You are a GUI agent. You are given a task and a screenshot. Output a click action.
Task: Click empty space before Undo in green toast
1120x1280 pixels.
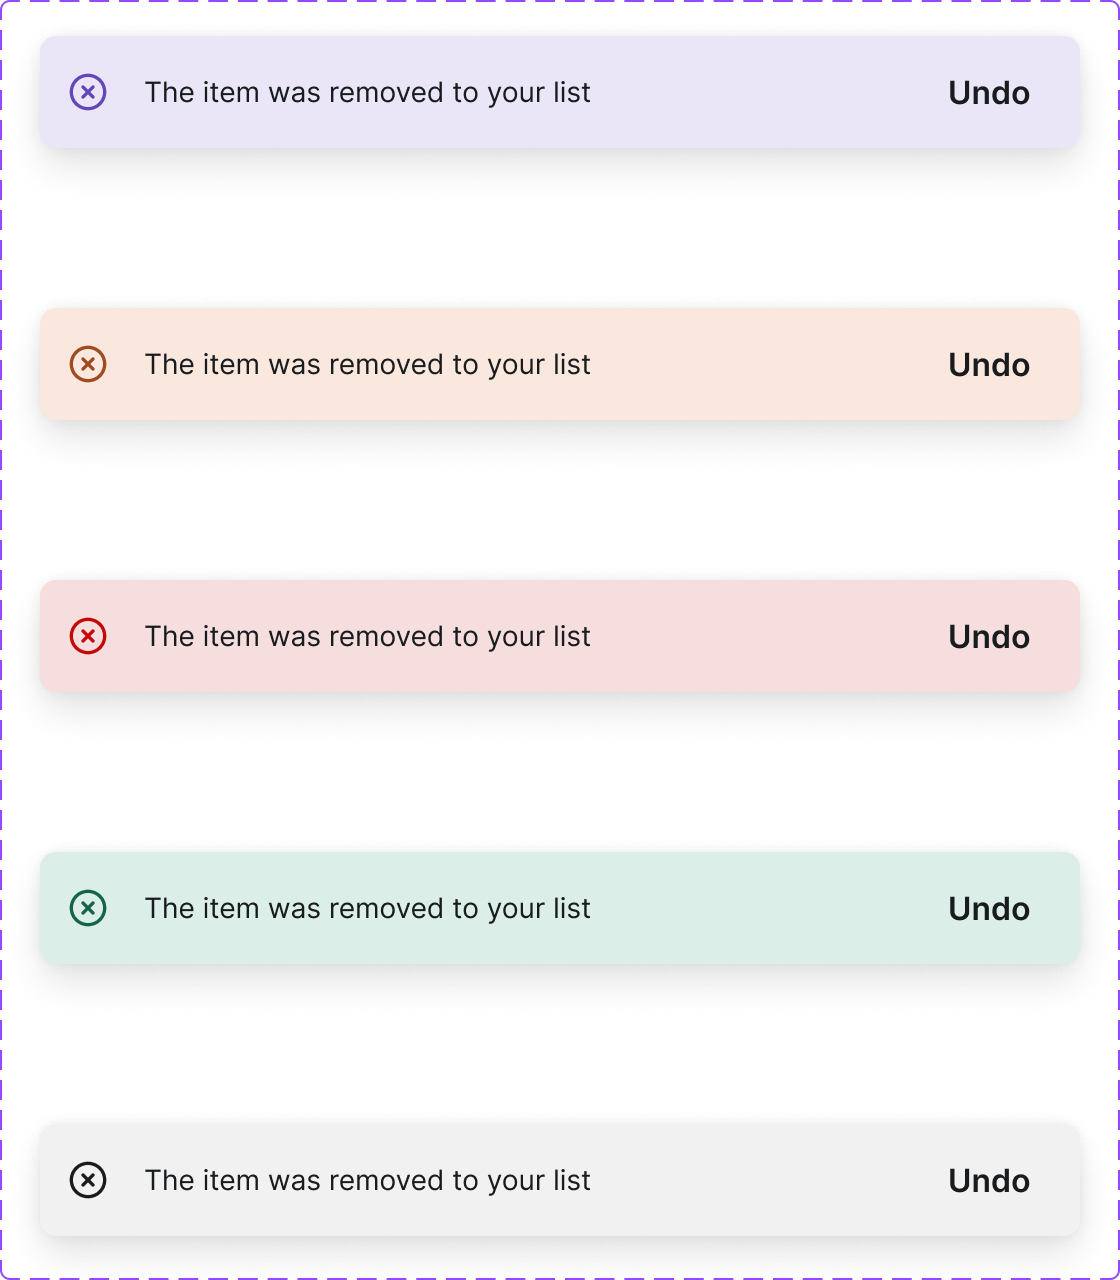(x=770, y=909)
